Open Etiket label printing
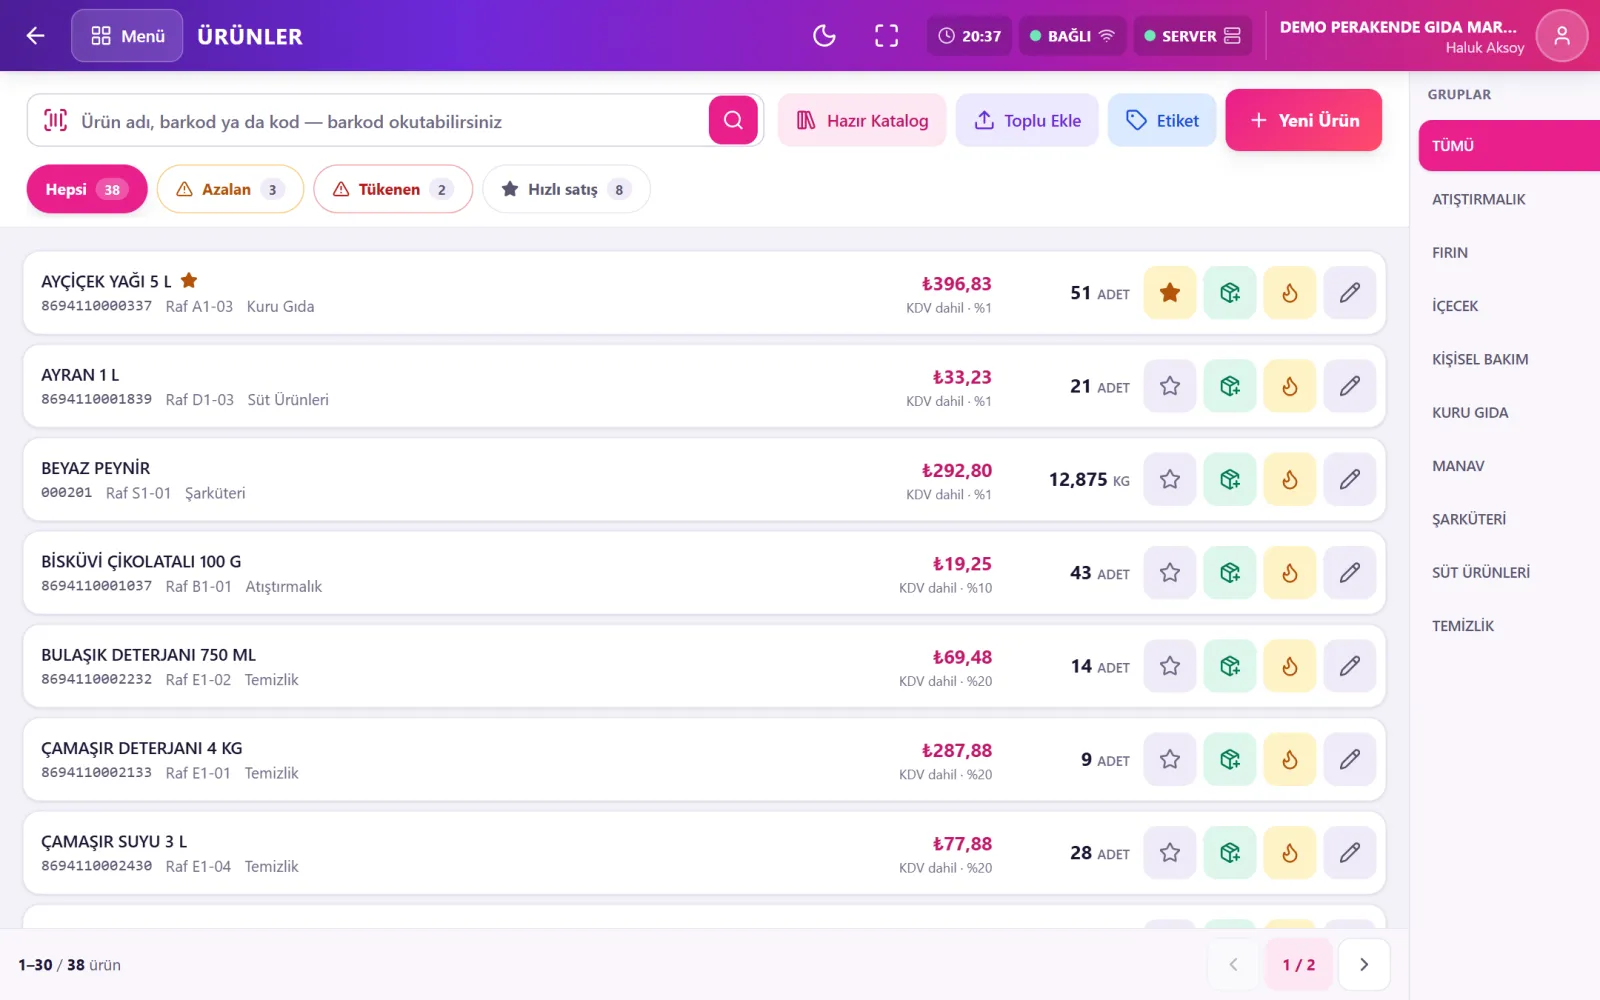The image size is (1600, 1000). pyautogui.click(x=1162, y=120)
